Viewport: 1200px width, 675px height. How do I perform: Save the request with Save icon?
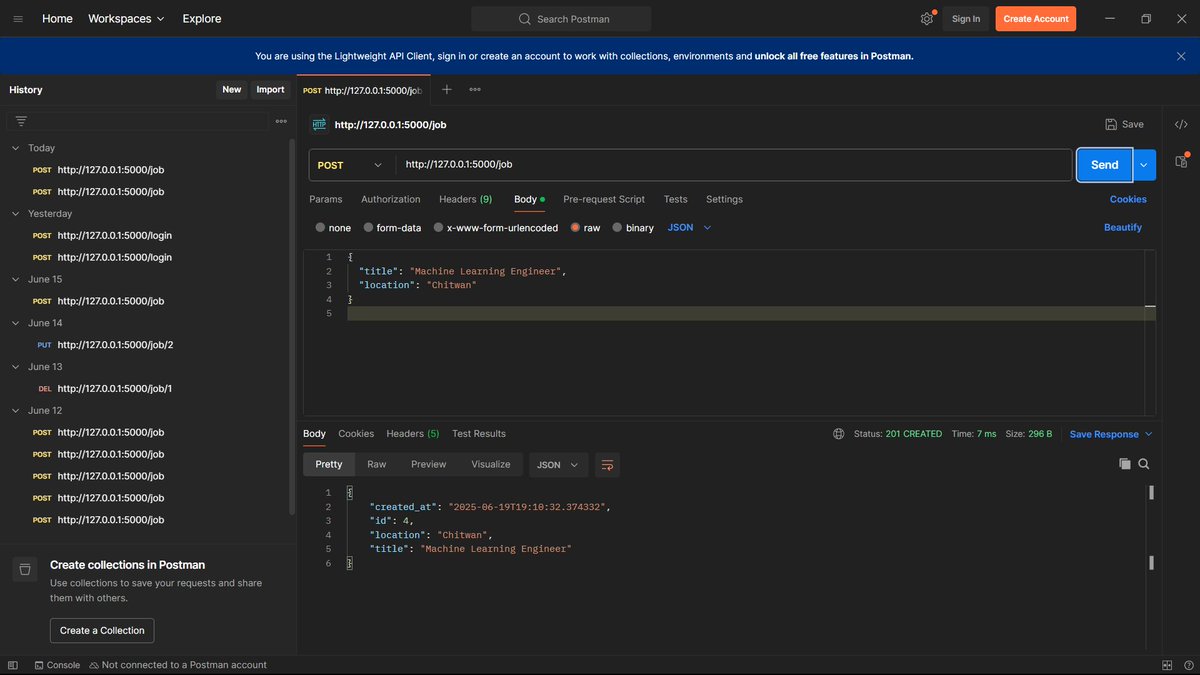point(1124,124)
